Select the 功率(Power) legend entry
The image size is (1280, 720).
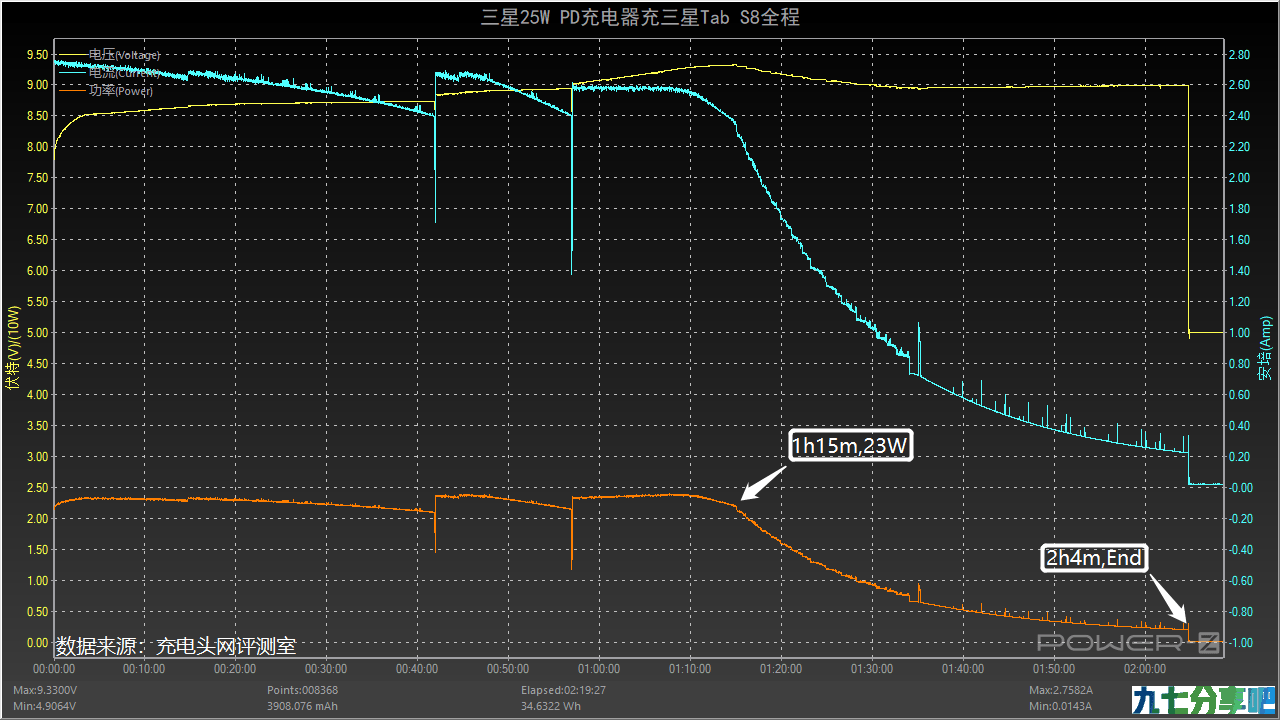click(107, 90)
